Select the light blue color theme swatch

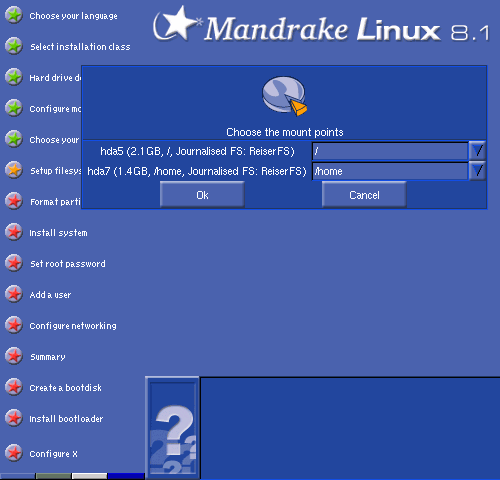18,476
